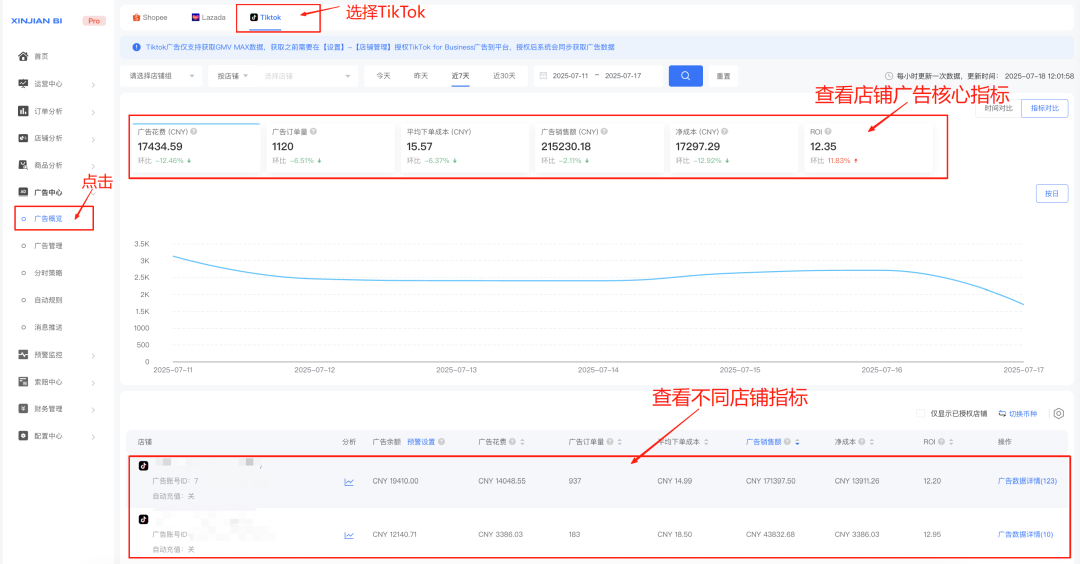Open the 按日 granularity selector
This screenshot has height=564, width=1080.
coord(1052,194)
